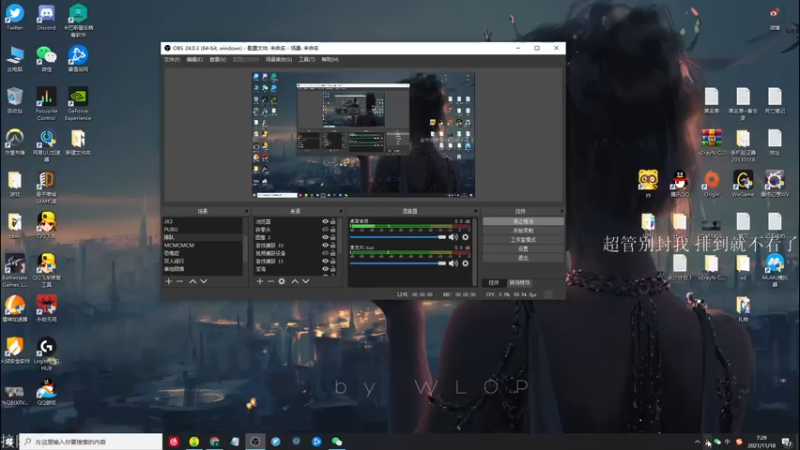Open Mic/Aux settings gear in mixer

click(465, 263)
